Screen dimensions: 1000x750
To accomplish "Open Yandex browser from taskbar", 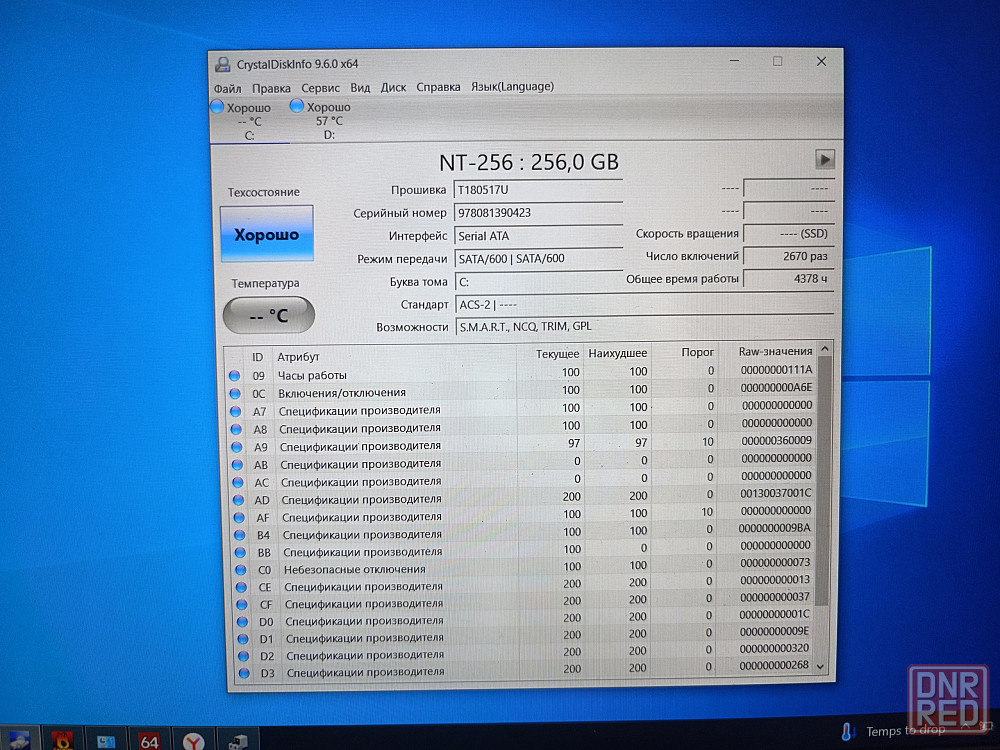I will (193, 740).
